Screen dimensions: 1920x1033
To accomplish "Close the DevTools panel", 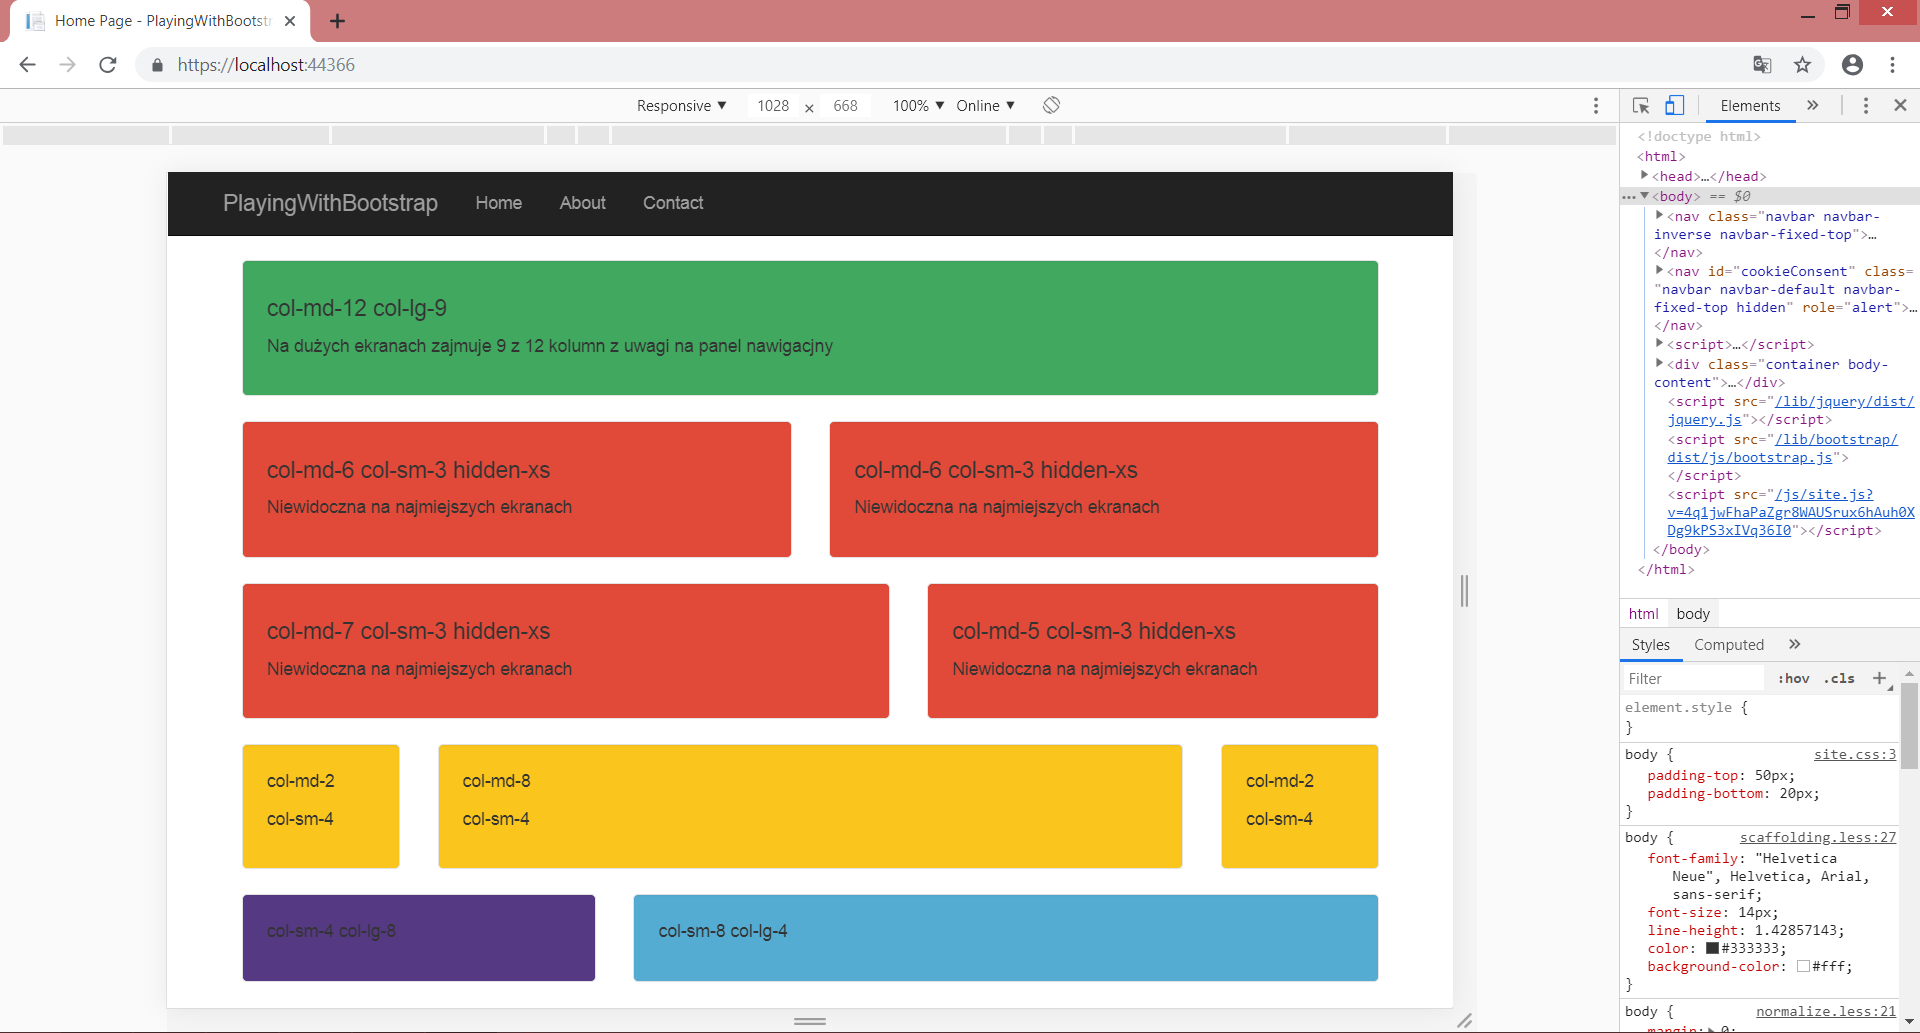I will 1901,105.
